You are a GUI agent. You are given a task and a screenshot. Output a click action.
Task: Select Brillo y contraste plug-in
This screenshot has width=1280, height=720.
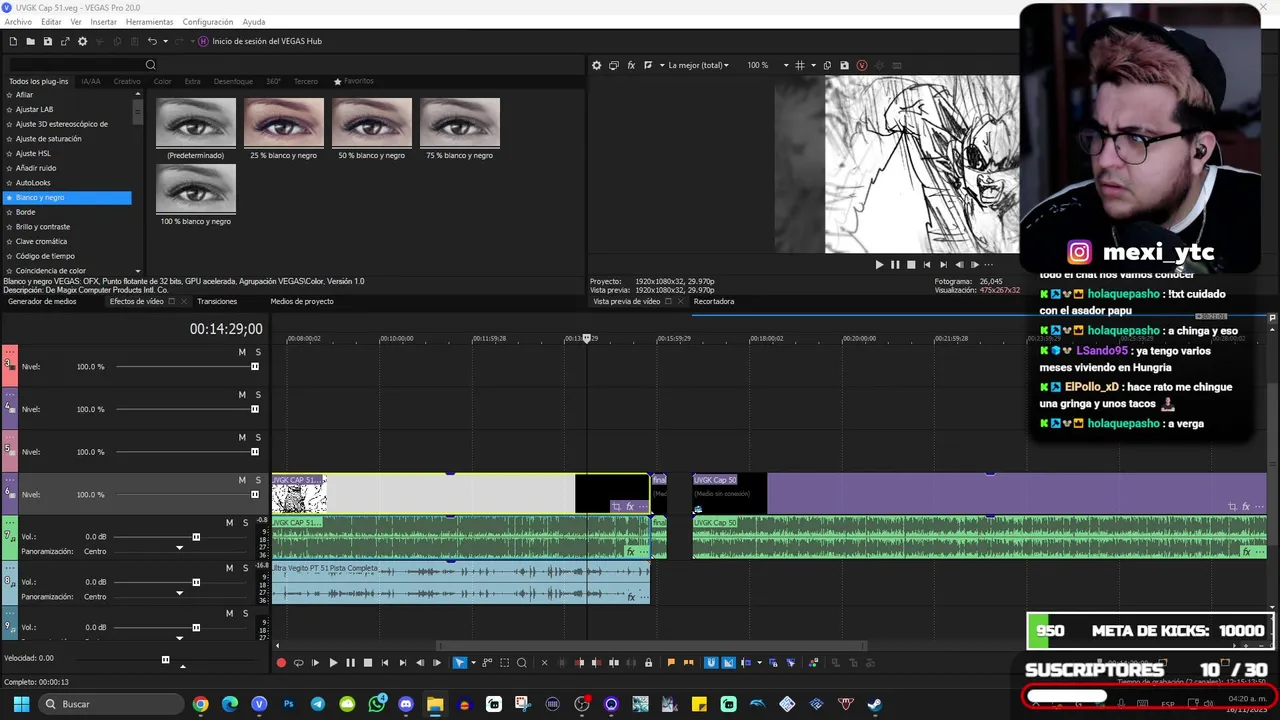43,227
